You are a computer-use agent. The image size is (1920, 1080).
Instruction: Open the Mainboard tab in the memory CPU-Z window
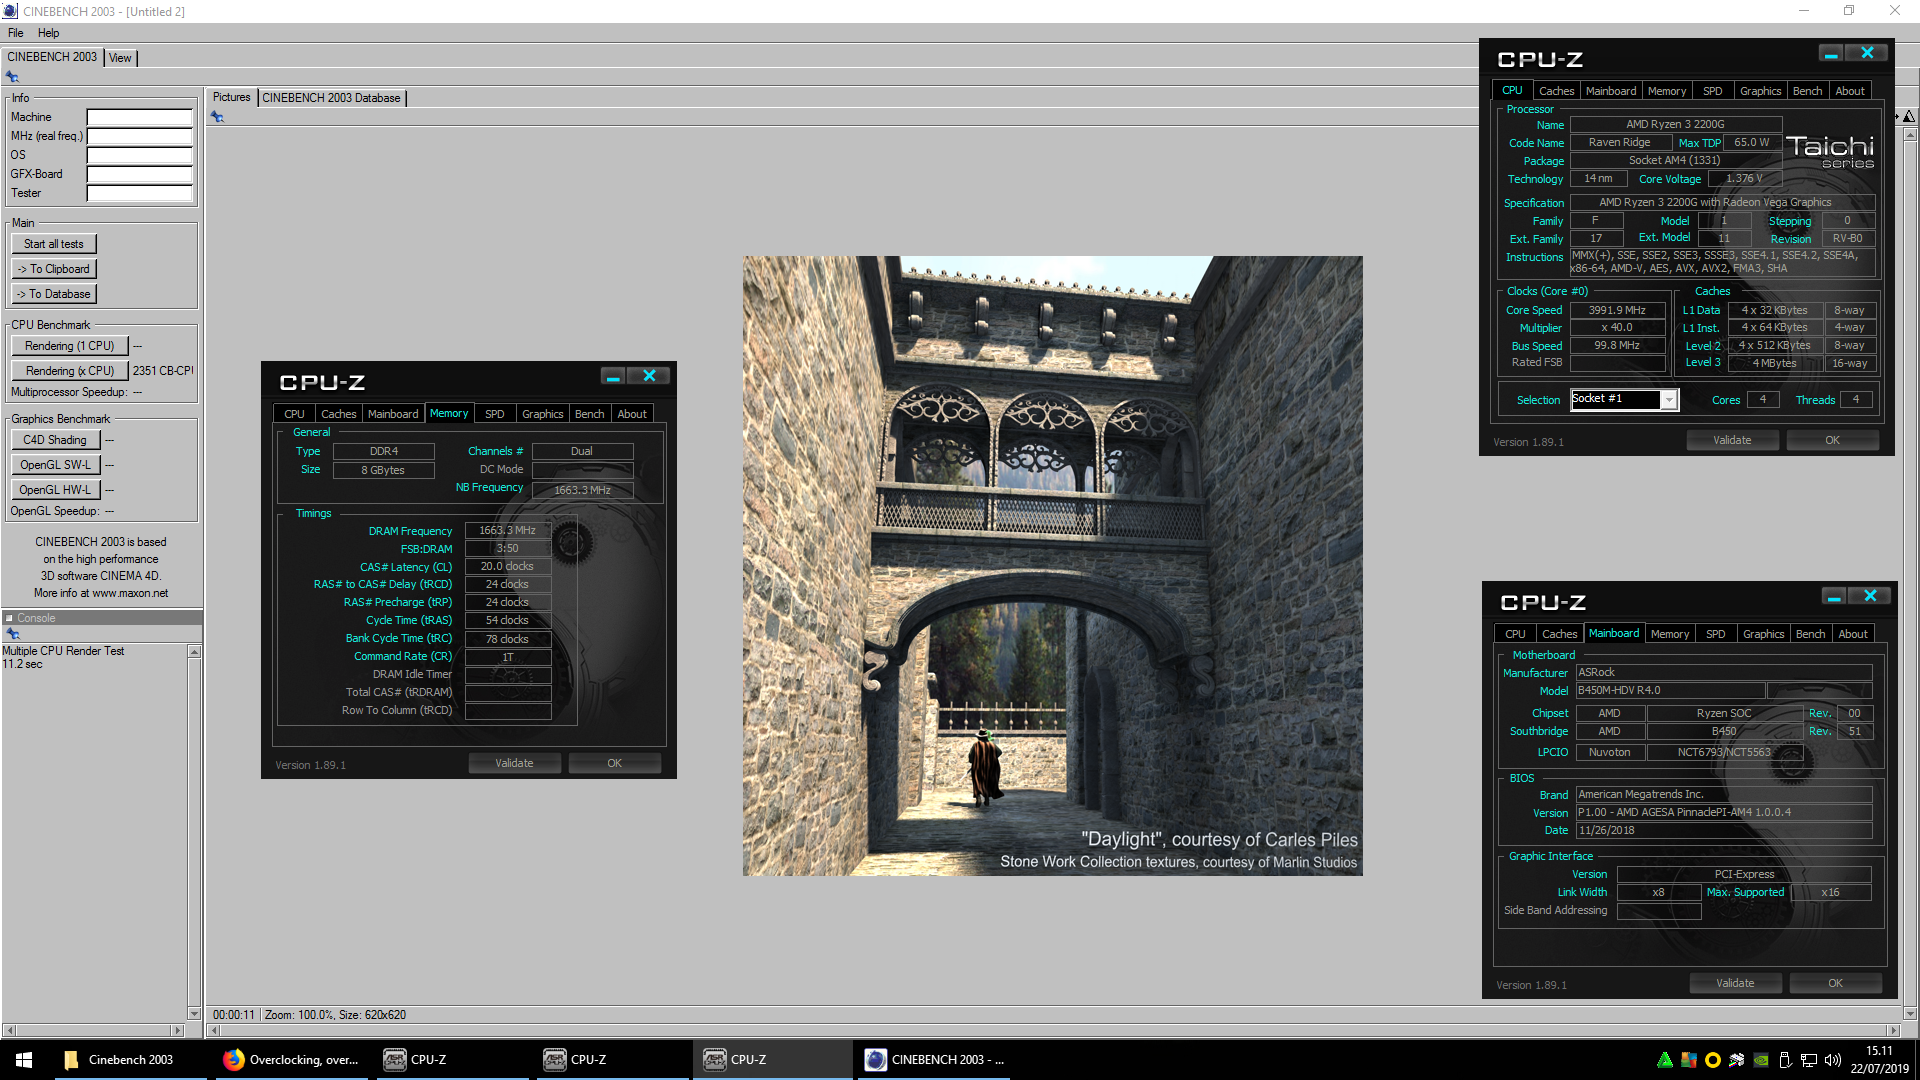(x=393, y=414)
